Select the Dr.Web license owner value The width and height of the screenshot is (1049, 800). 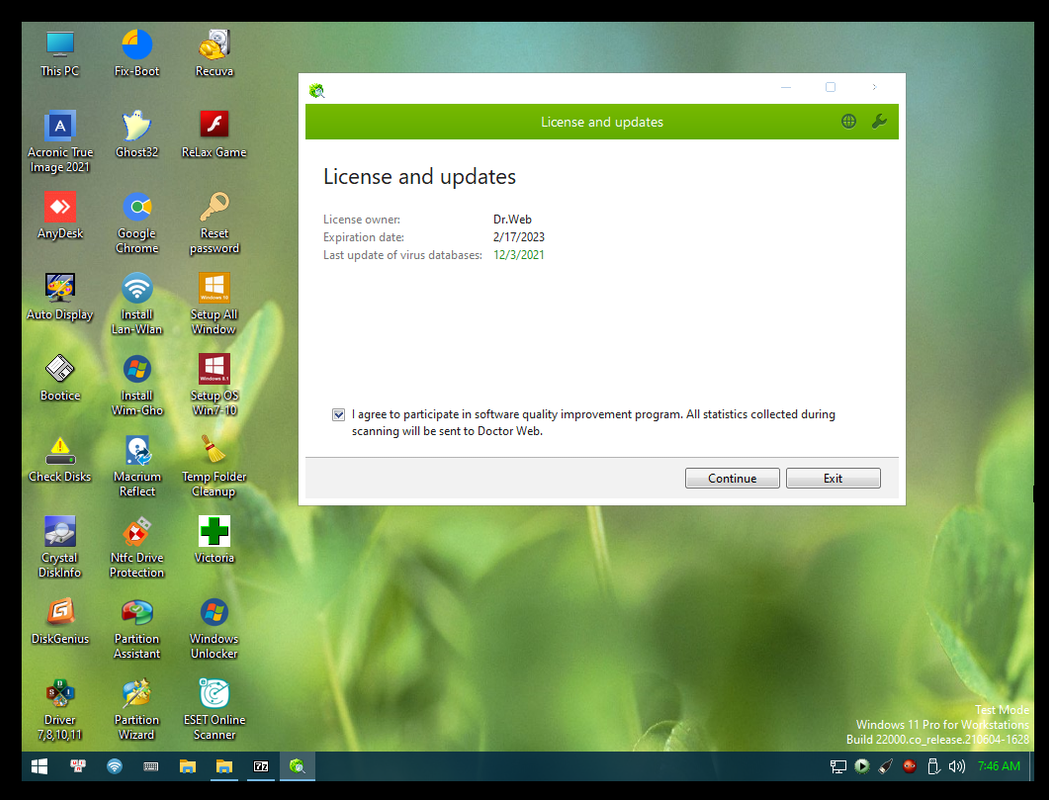point(512,219)
